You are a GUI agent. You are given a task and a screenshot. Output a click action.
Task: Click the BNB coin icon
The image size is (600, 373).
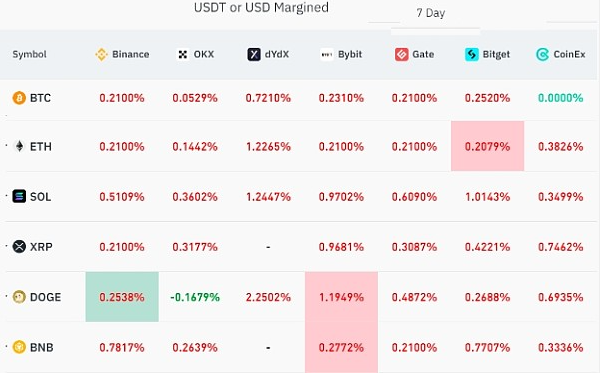point(19,347)
